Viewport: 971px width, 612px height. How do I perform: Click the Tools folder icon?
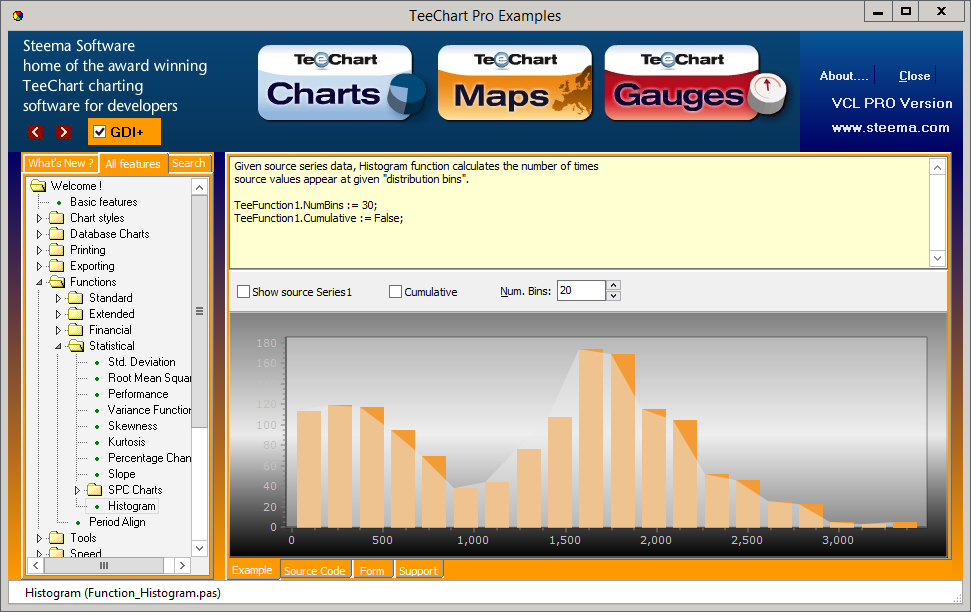[x=57, y=538]
